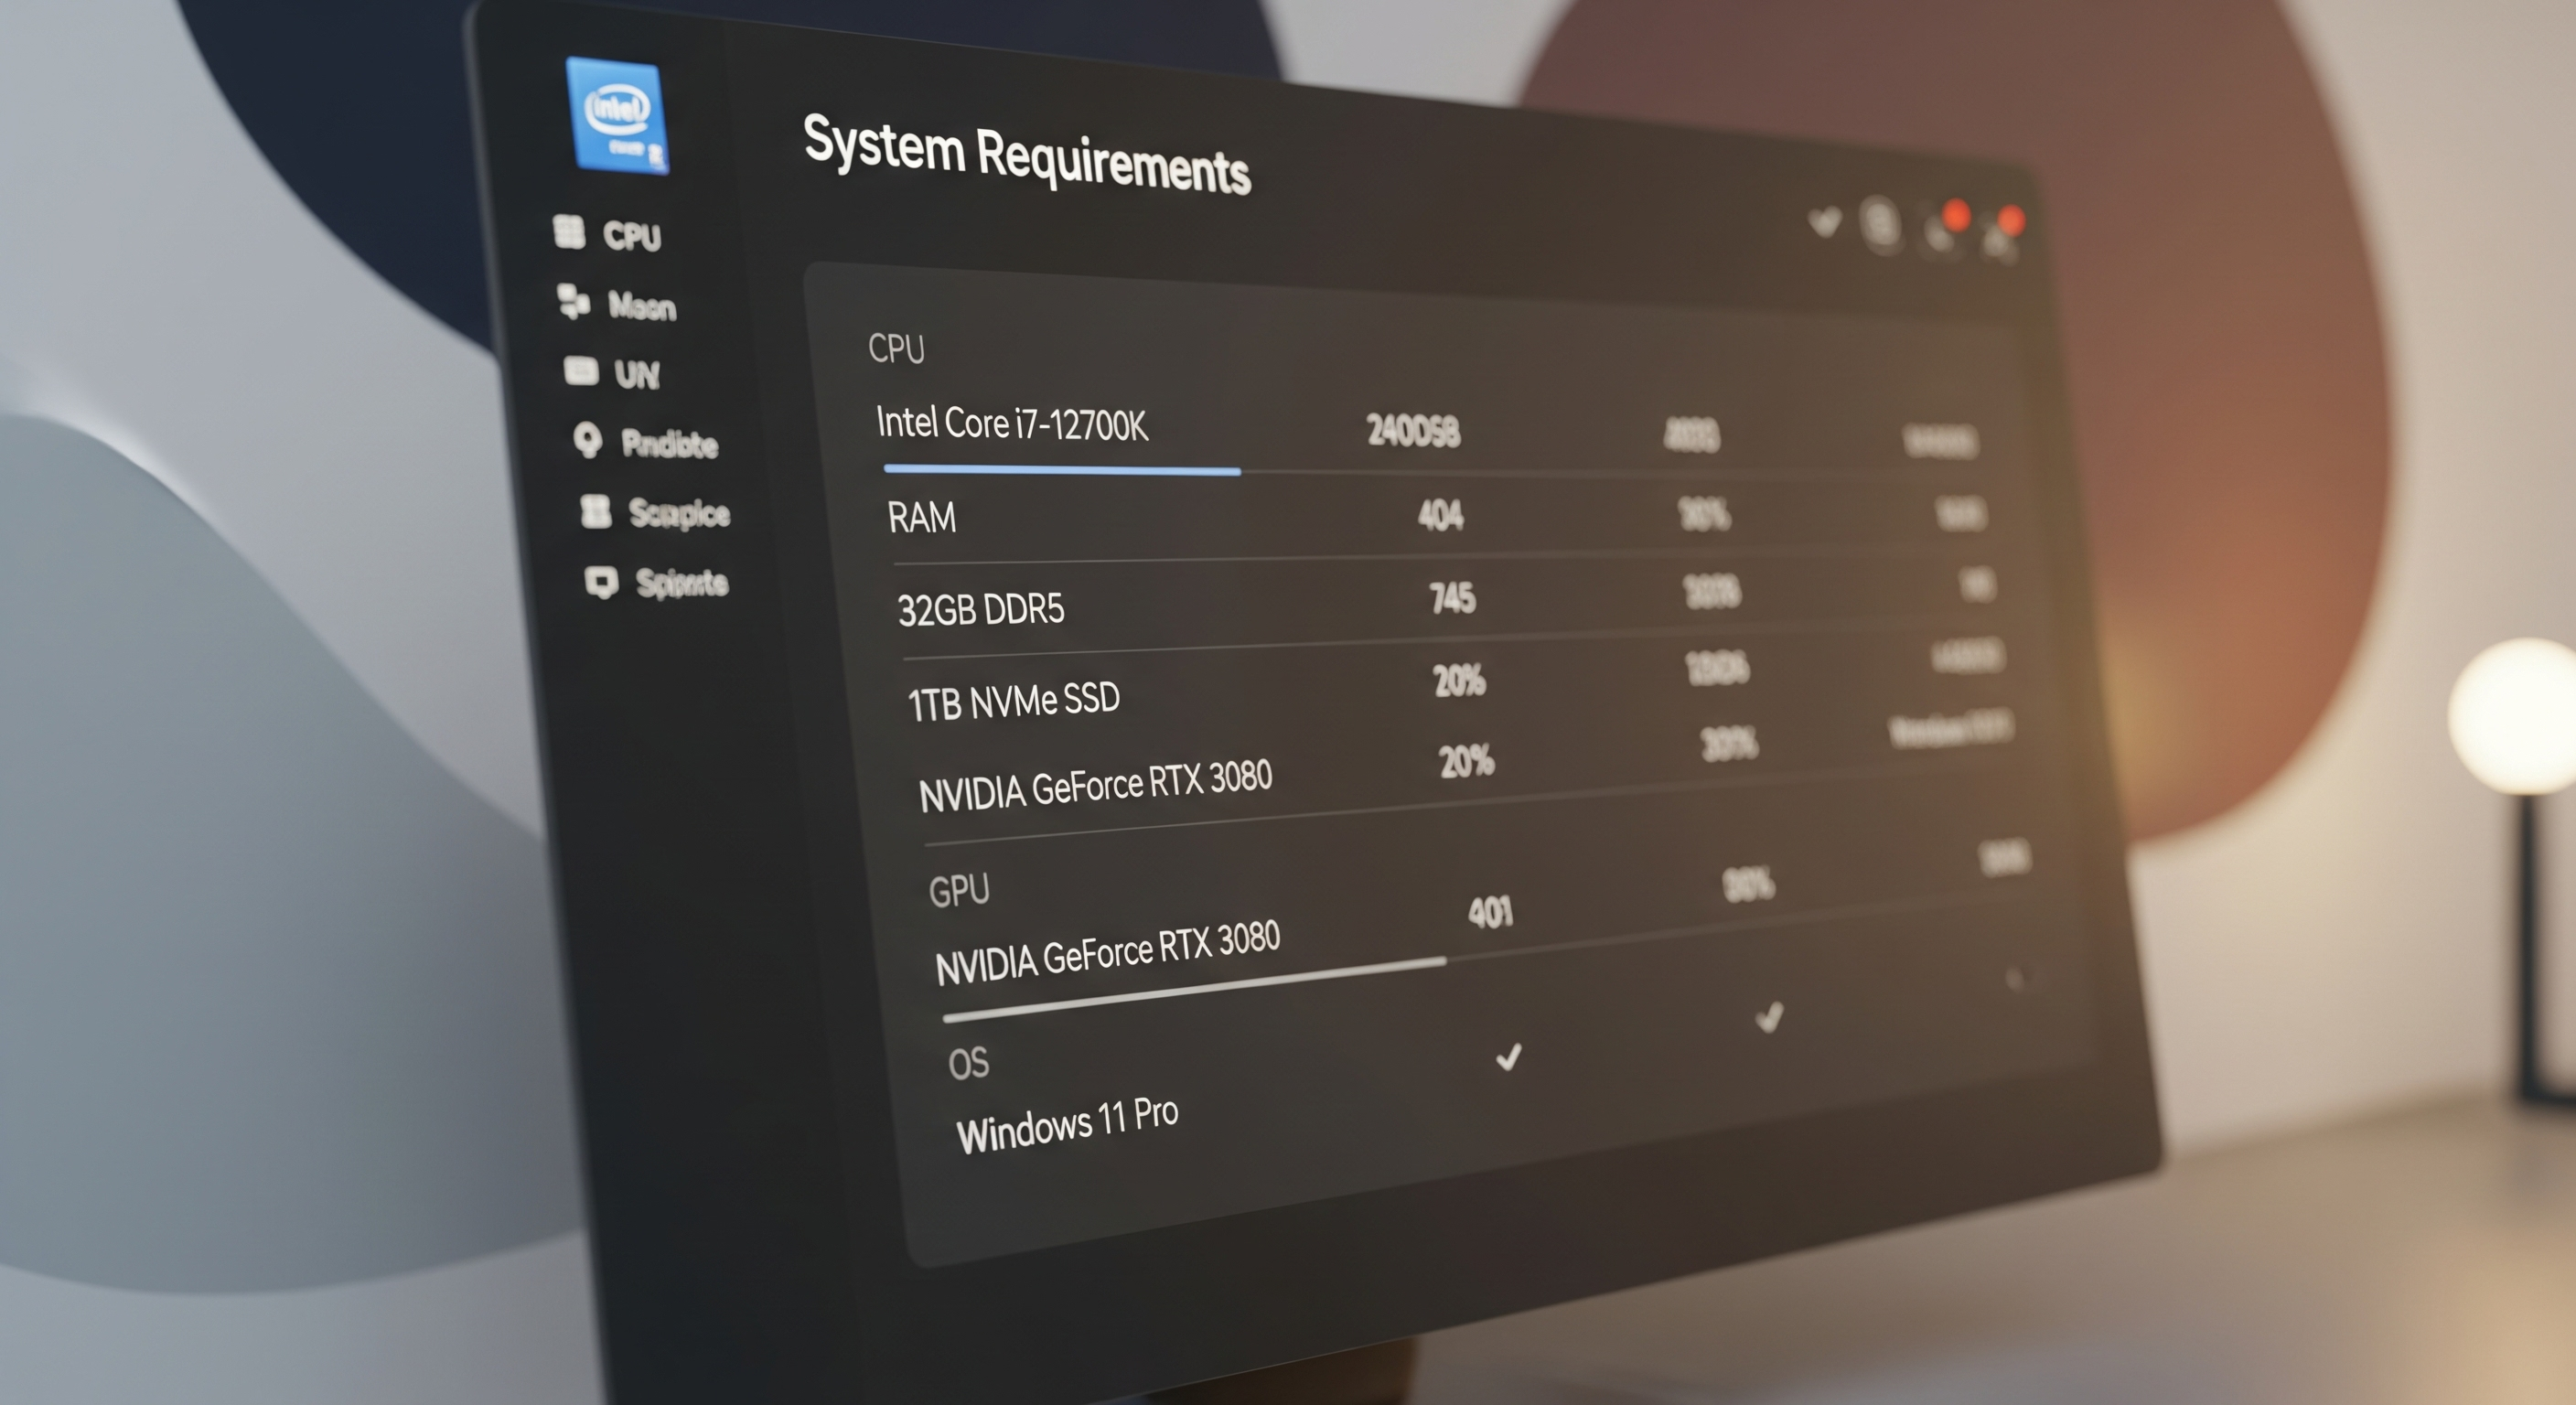
Task: Select the CPU chip icon in sidebar
Action: (569, 232)
